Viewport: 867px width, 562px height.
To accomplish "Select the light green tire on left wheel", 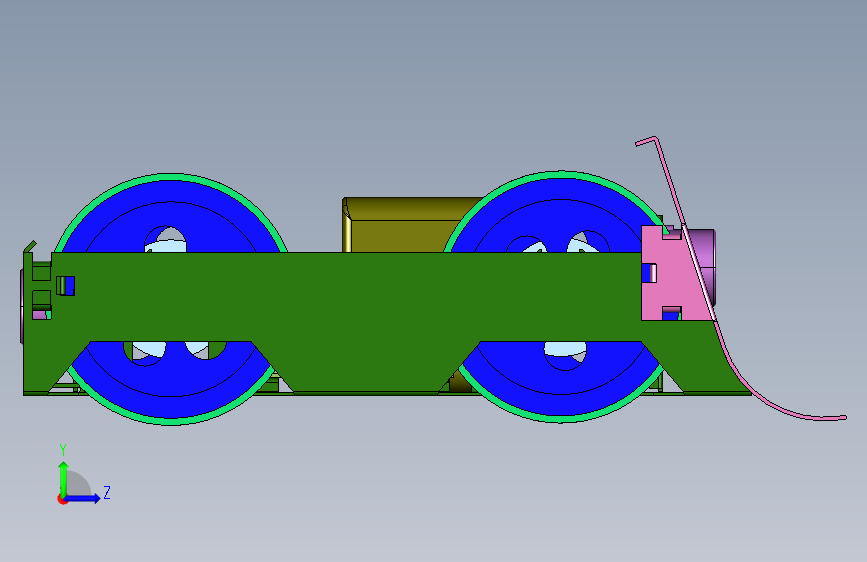I will click(x=170, y=177).
